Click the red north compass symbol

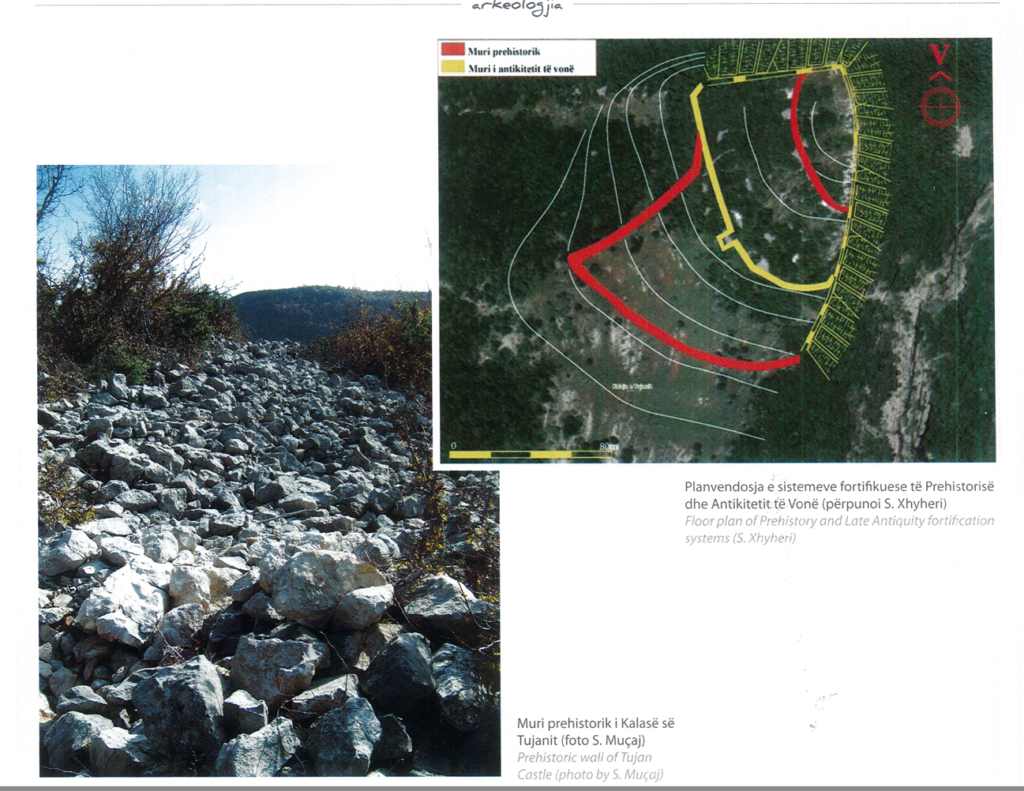(940, 104)
